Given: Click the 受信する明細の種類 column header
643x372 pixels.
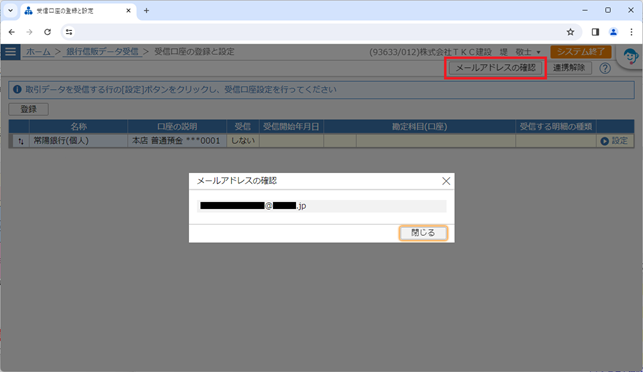Looking at the screenshot, I should [x=556, y=127].
